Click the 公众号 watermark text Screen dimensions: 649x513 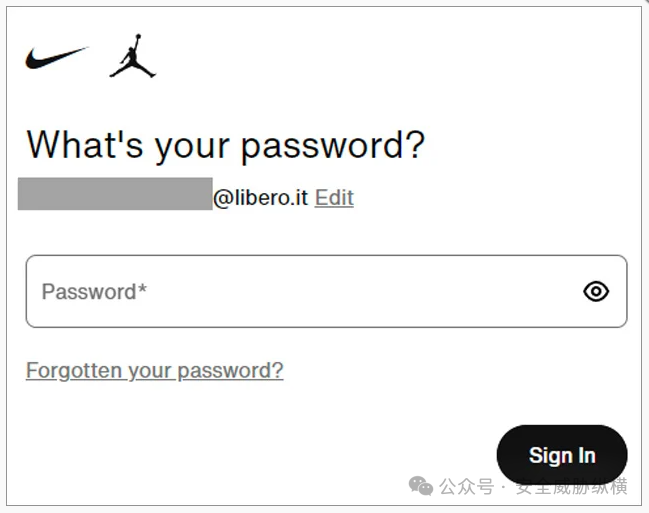coord(466,486)
